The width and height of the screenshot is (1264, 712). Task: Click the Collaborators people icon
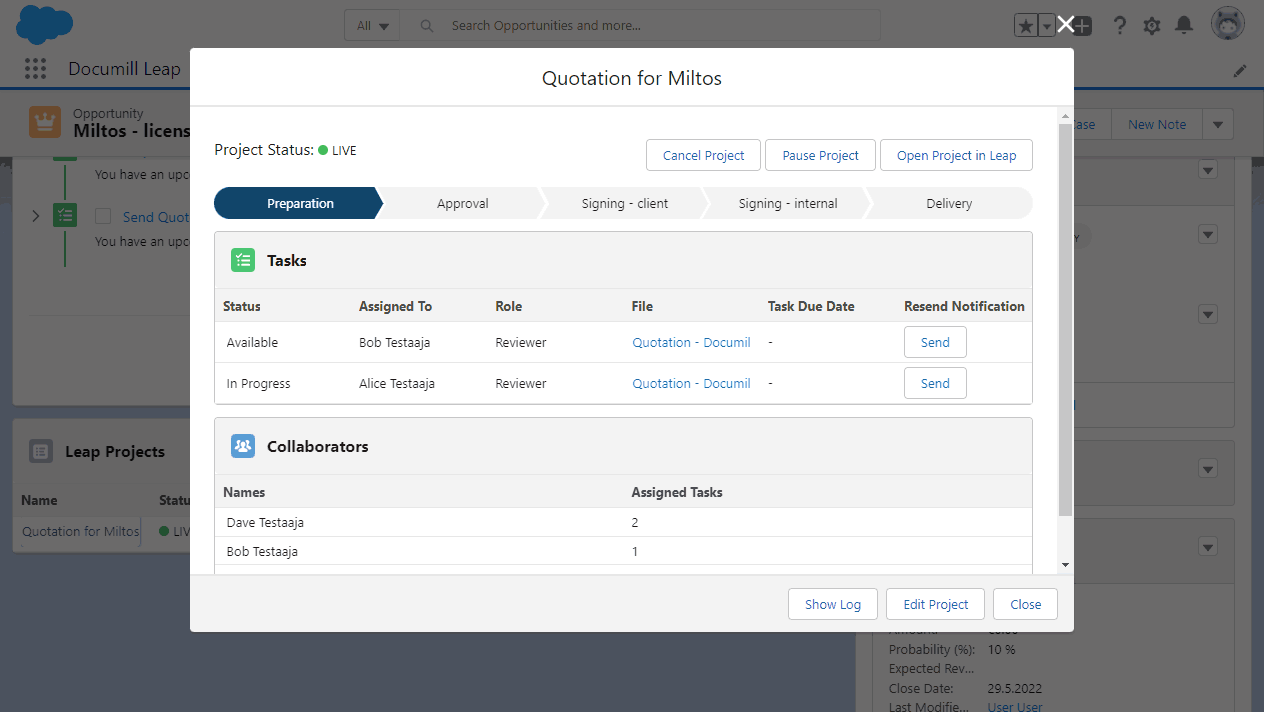pyautogui.click(x=242, y=446)
